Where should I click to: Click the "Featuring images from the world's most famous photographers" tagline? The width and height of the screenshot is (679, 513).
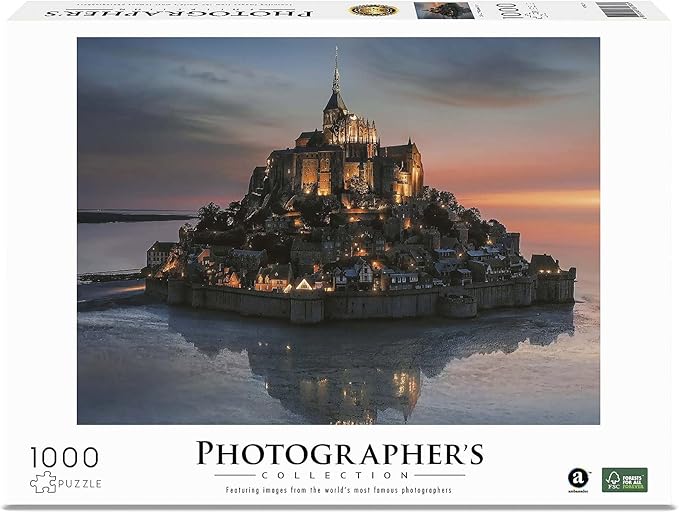pyautogui.click(x=339, y=490)
